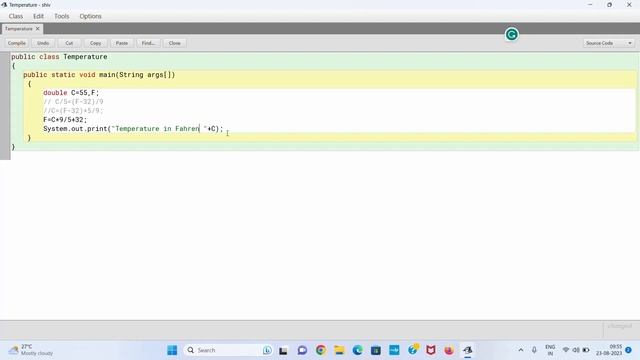640x360 pixels.
Task: Open Microsoft Store from taskbar
Action: pyautogui.click(x=376, y=350)
